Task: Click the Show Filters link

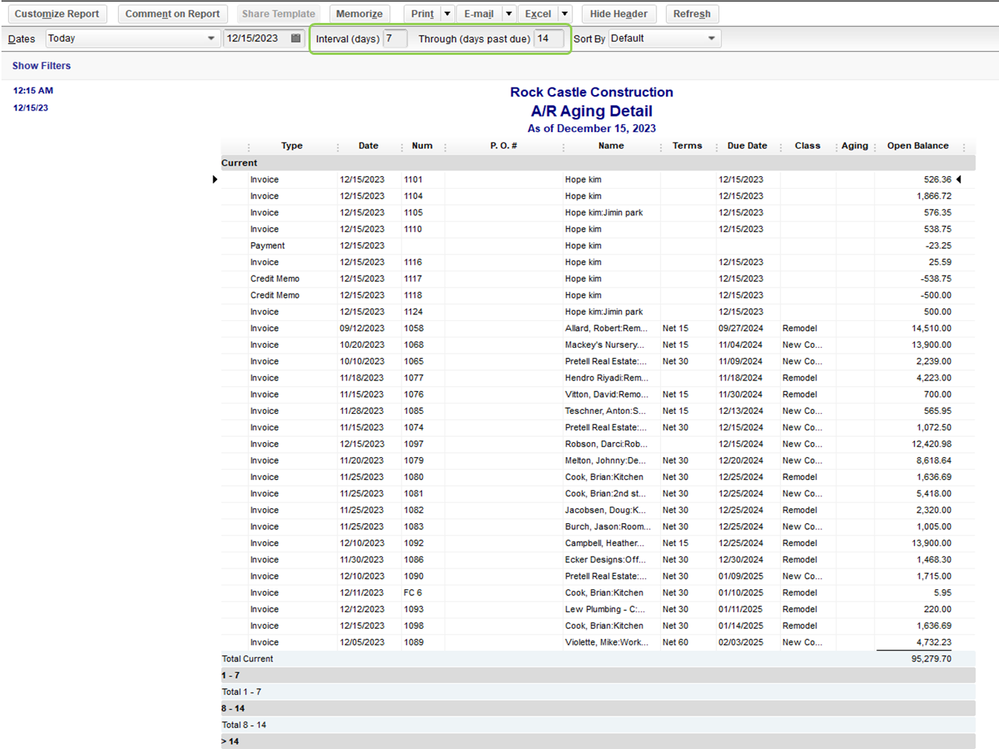Action: 41,66
